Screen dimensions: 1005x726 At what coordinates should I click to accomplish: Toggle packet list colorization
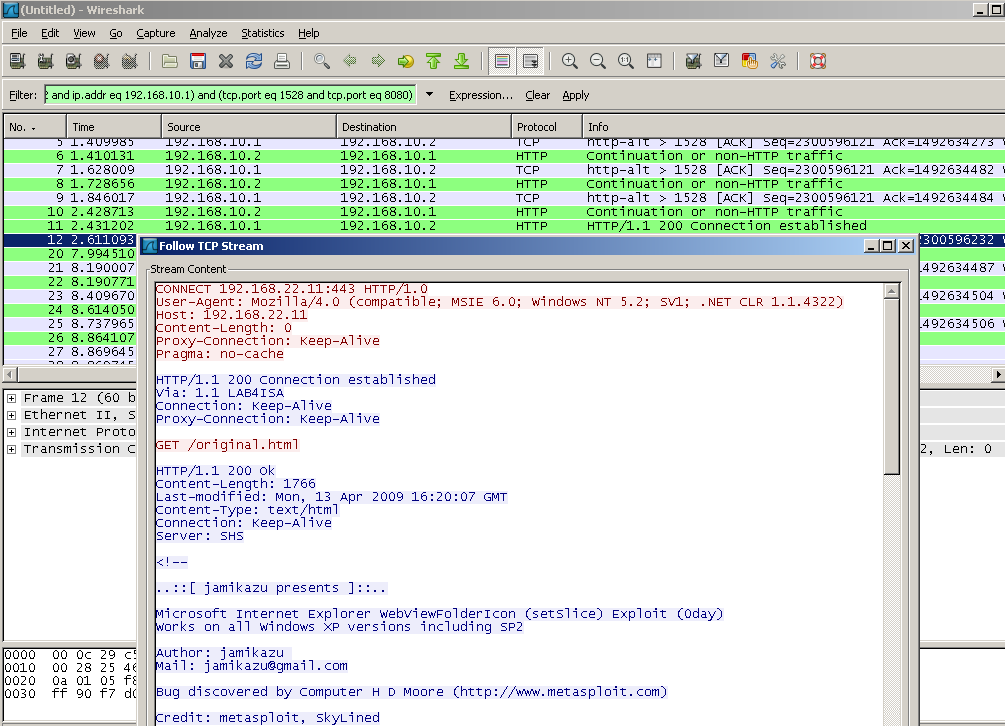tap(502, 62)
